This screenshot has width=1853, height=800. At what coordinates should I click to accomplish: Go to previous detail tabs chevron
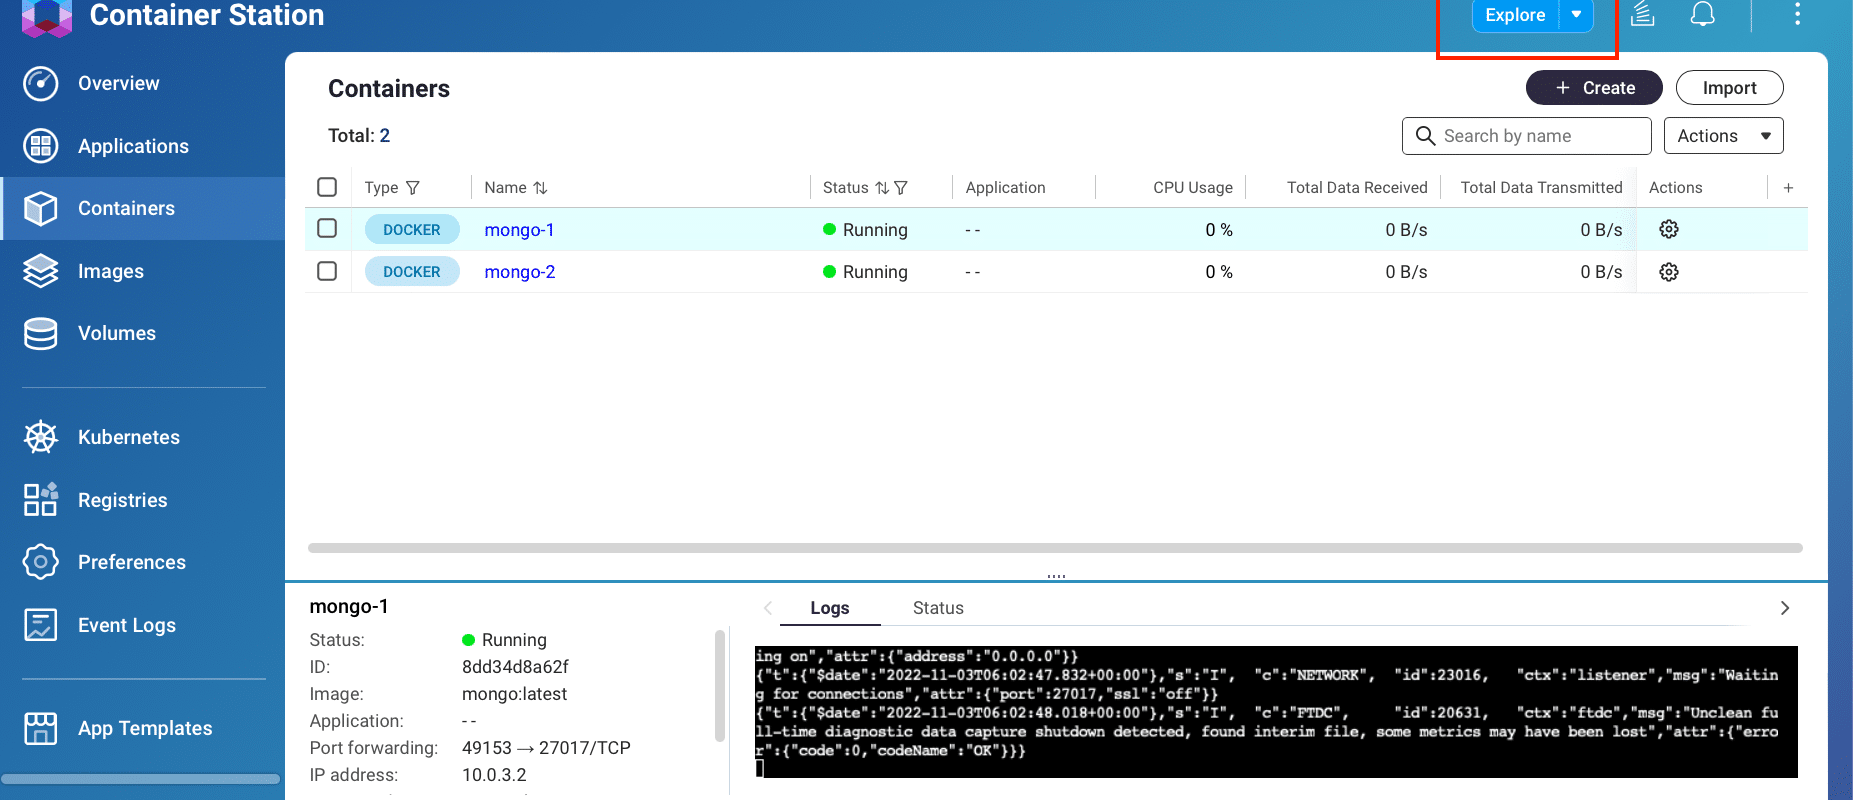(767, 608)
